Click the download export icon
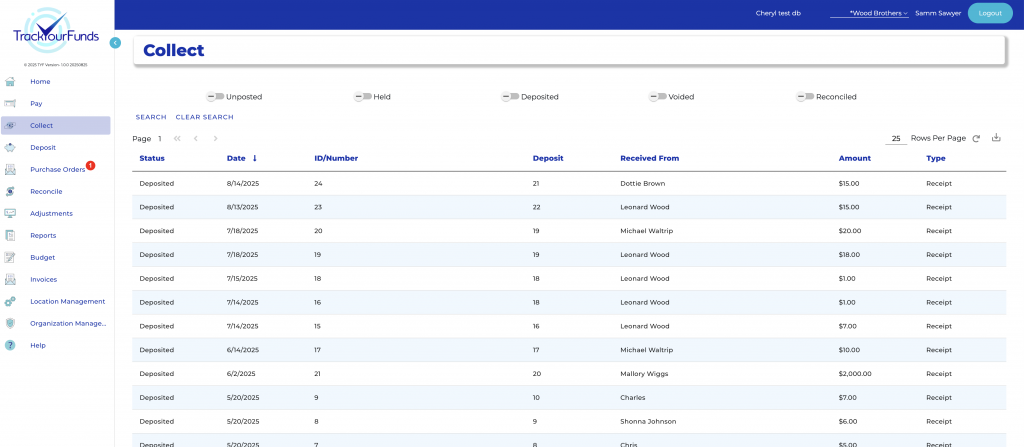Image resolution: width=1024 pixels, height=447 pixels. pyautogui.click(x=996, y=138)
